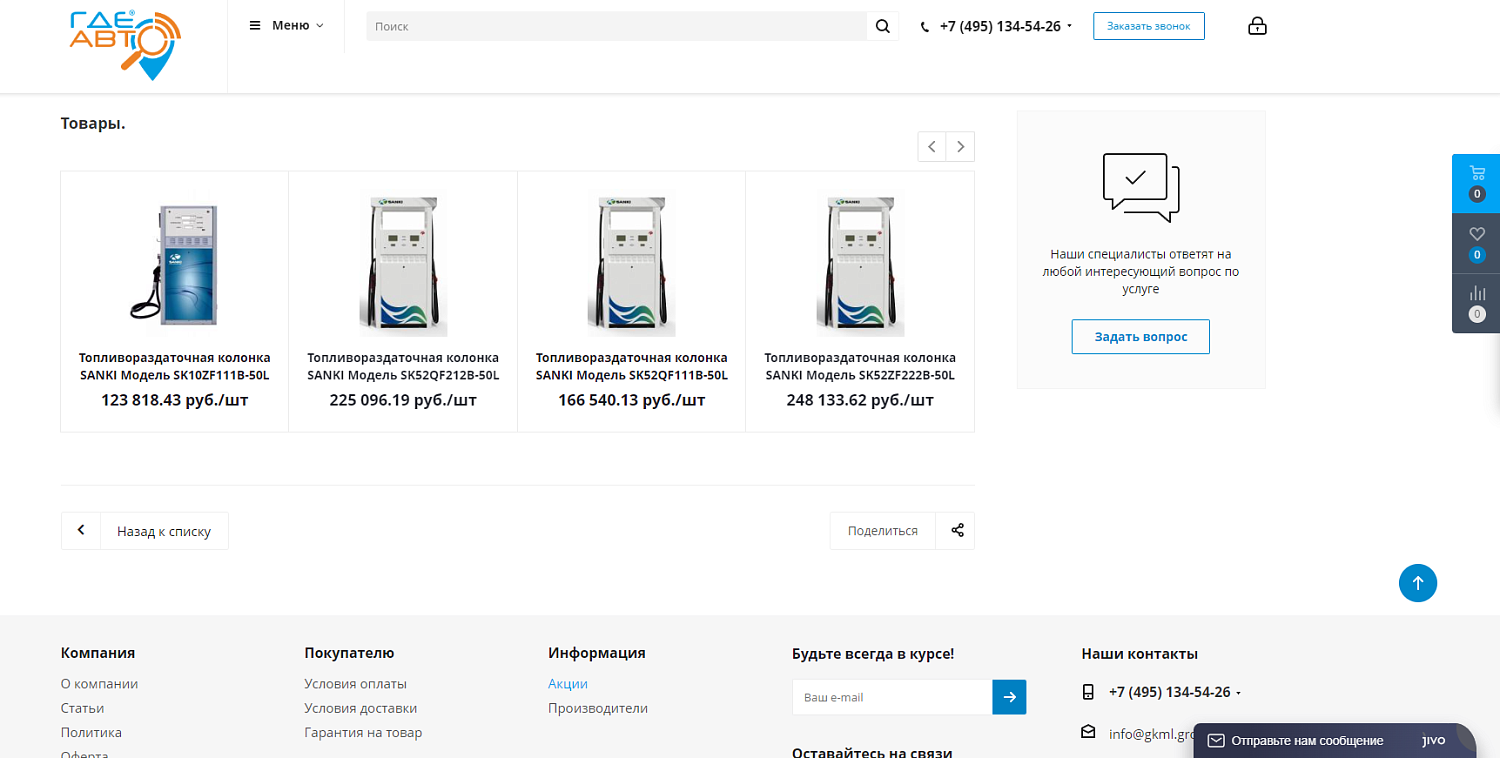Open the favorites heart side icon
The image size is (1500, 758).
pyautogui.click(x=1476, y=243)
